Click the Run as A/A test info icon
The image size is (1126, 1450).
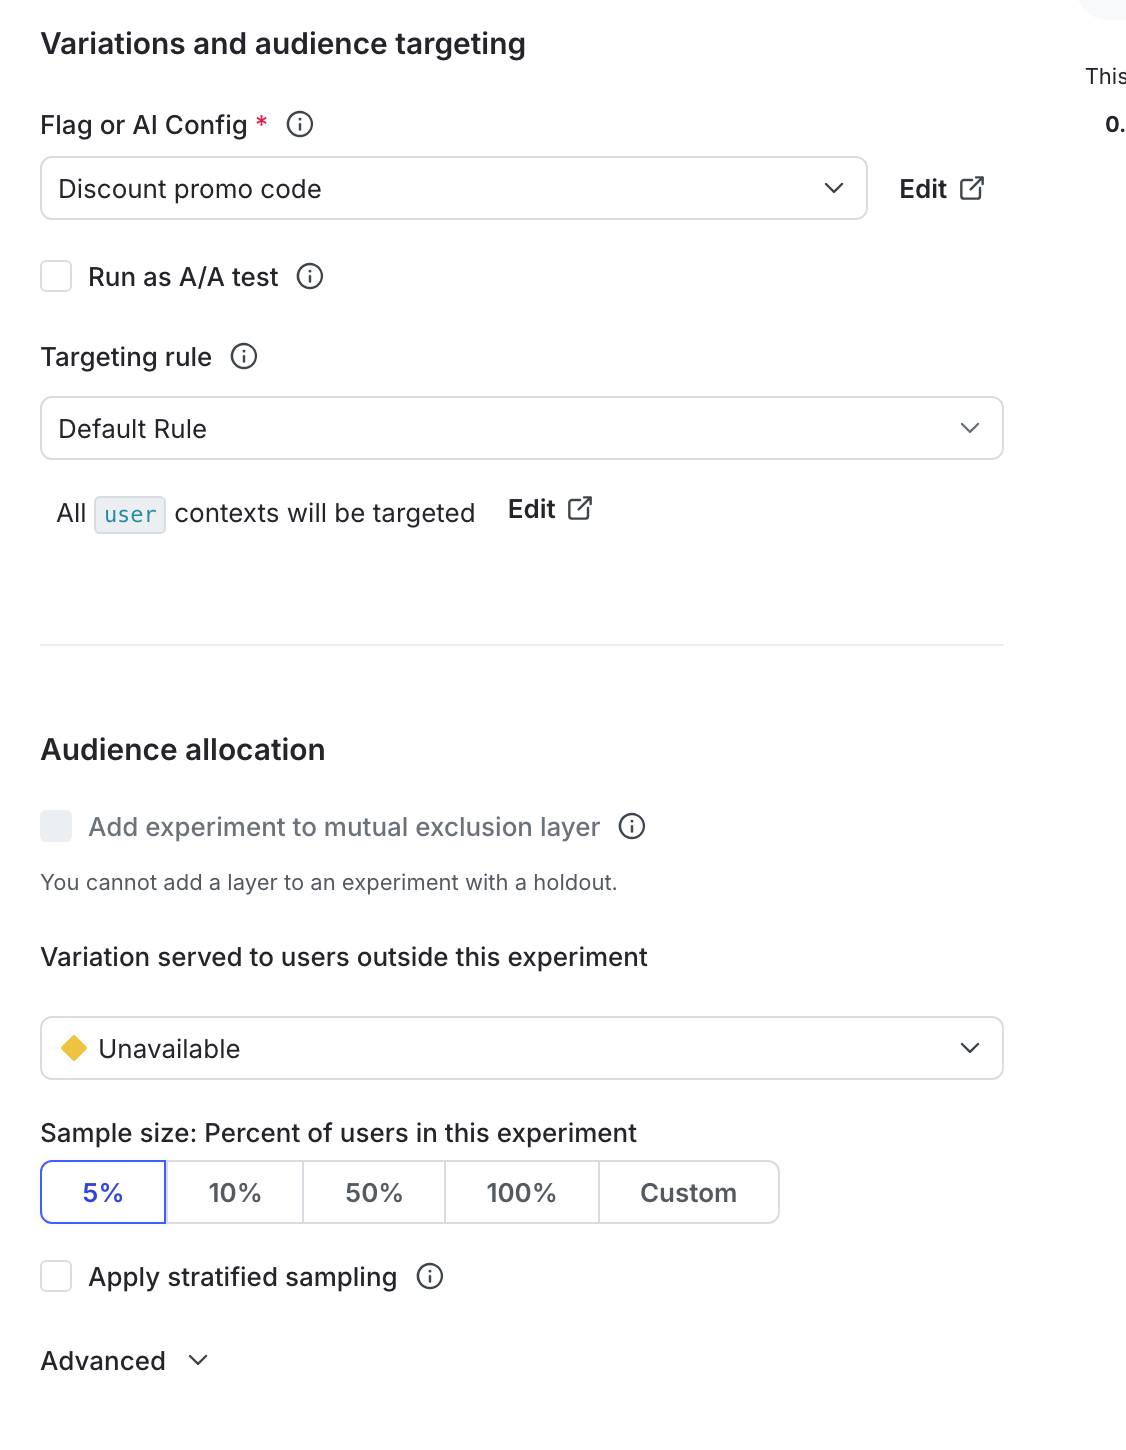(x=311, y=277)
